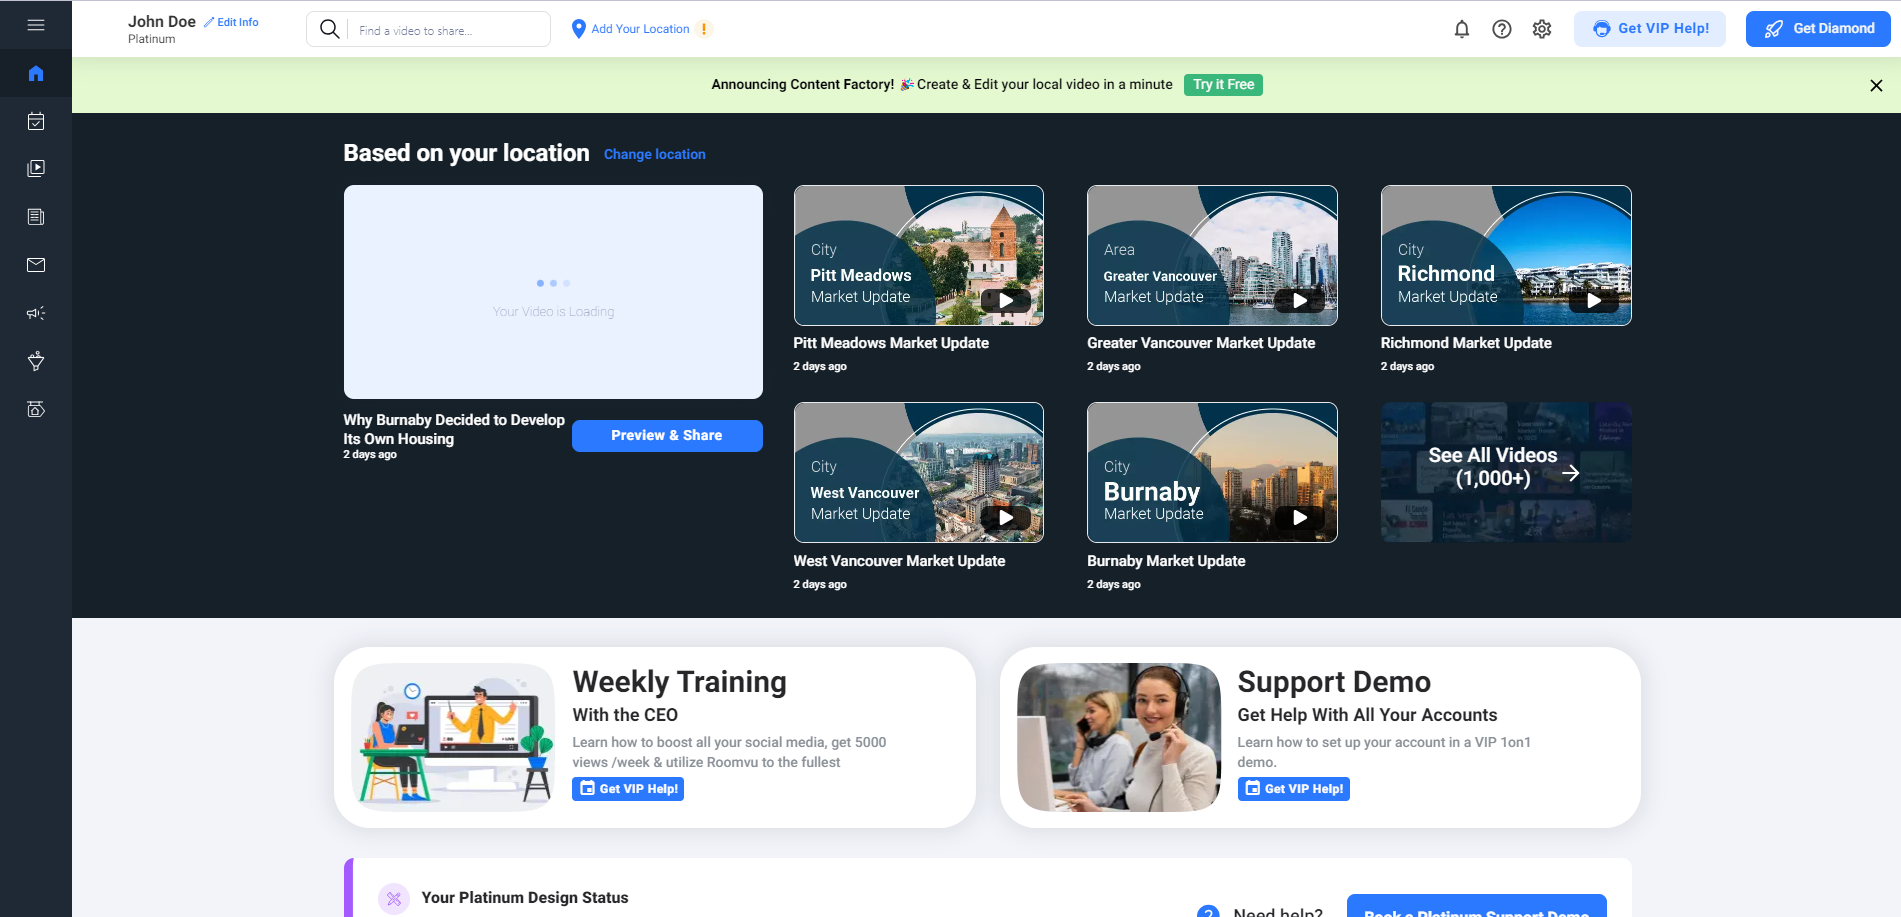The width and height of the screenshot is (1901, 917).
Task: Click Get VIP Help in the top bar
Action: (1649, 29)
